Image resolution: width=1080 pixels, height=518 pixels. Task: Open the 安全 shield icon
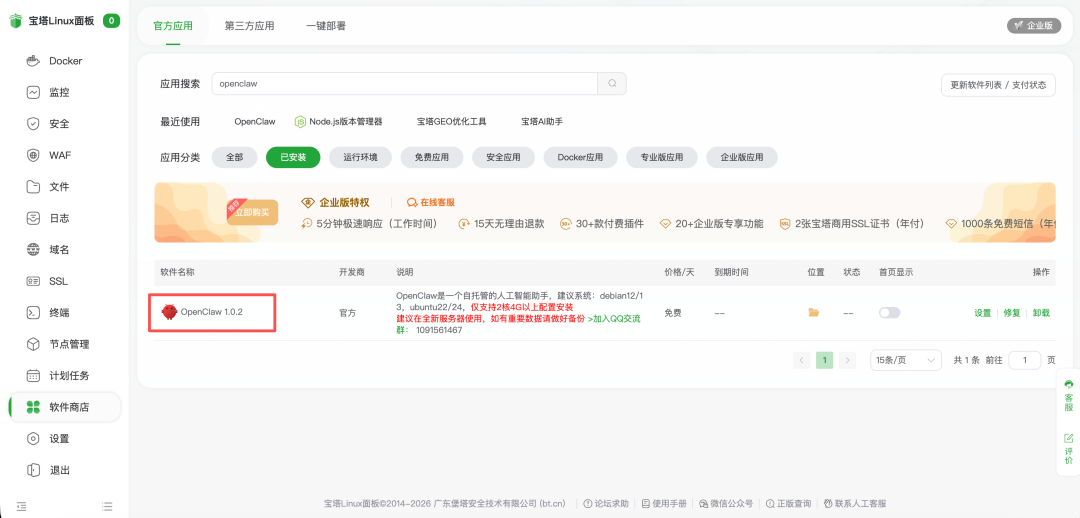[33, 124]
